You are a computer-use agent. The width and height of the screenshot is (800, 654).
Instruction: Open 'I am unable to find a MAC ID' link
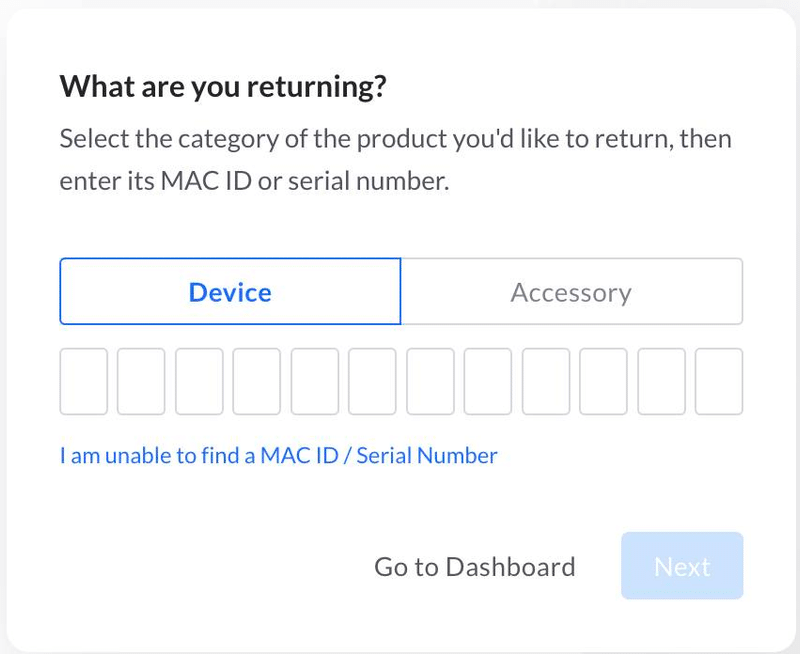click(x=278, y=456)
